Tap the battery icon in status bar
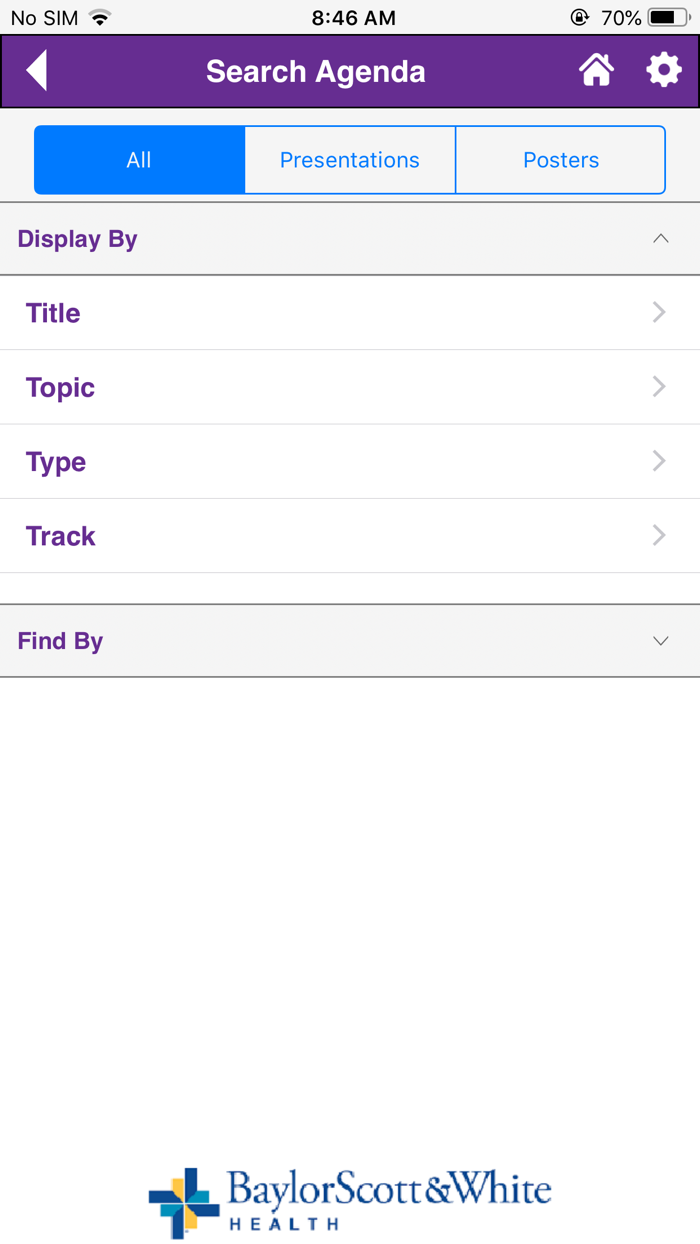 pos(667,18)
